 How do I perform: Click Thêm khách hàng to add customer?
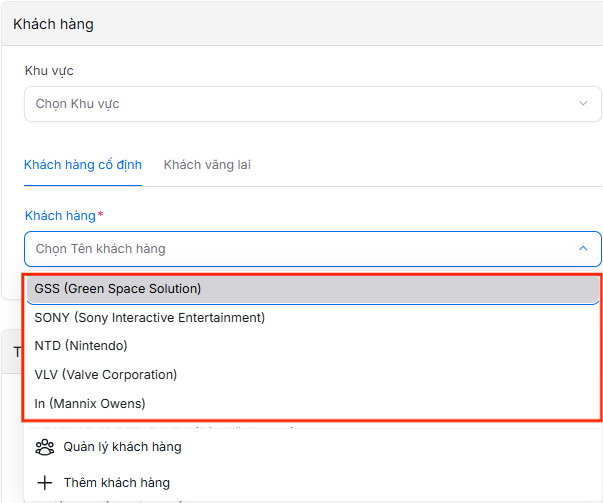(x=116, y=483)
